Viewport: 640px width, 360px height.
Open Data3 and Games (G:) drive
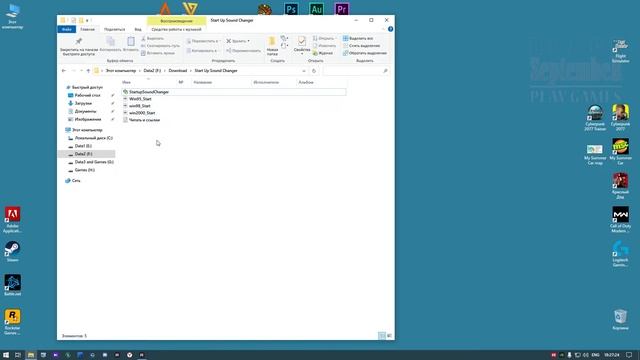point(94,162)
